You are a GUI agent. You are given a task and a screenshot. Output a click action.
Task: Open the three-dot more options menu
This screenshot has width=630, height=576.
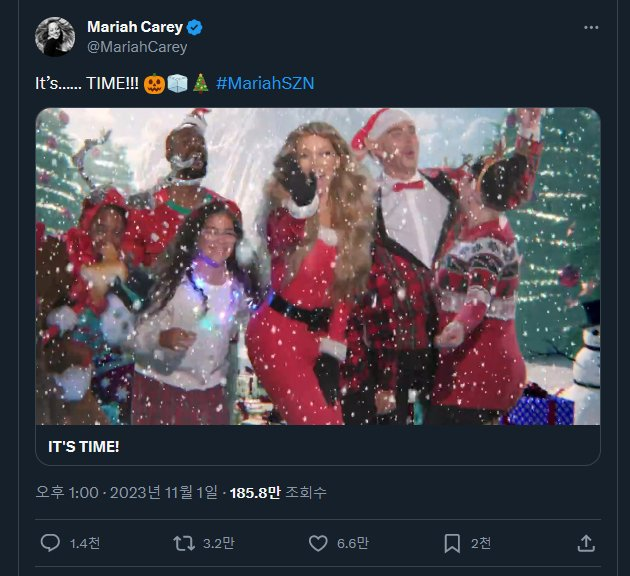tap(592, 27)
